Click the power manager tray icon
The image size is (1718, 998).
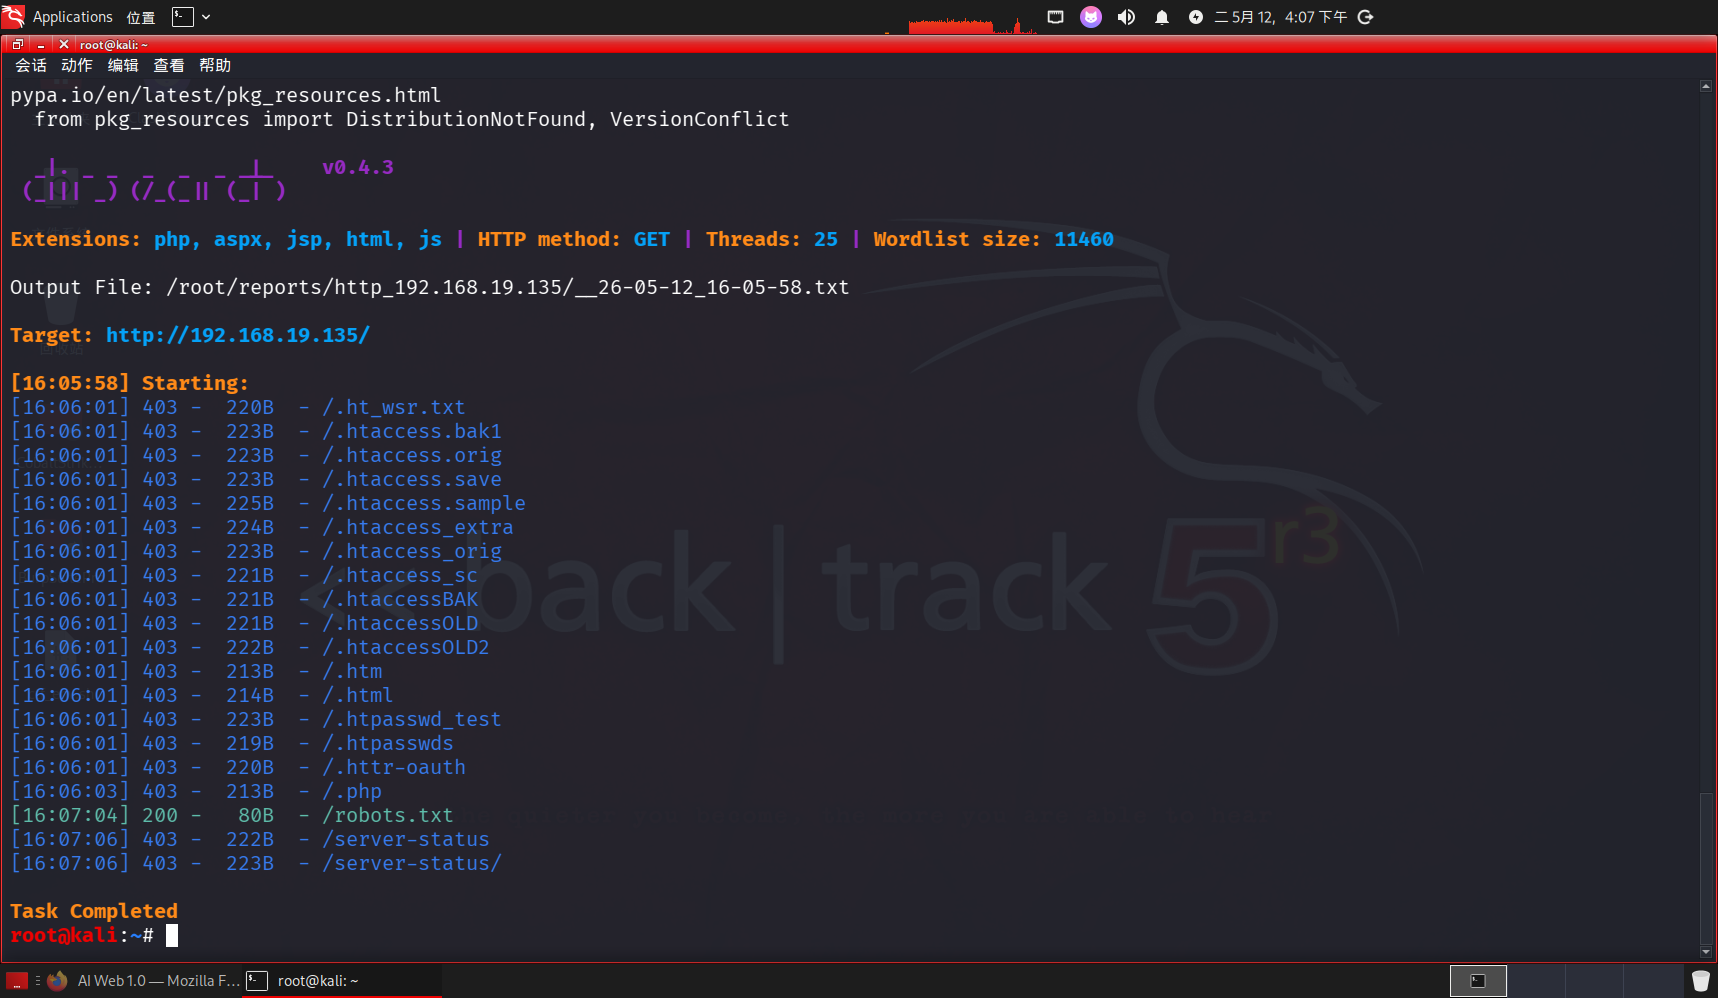coord(1195,17)
